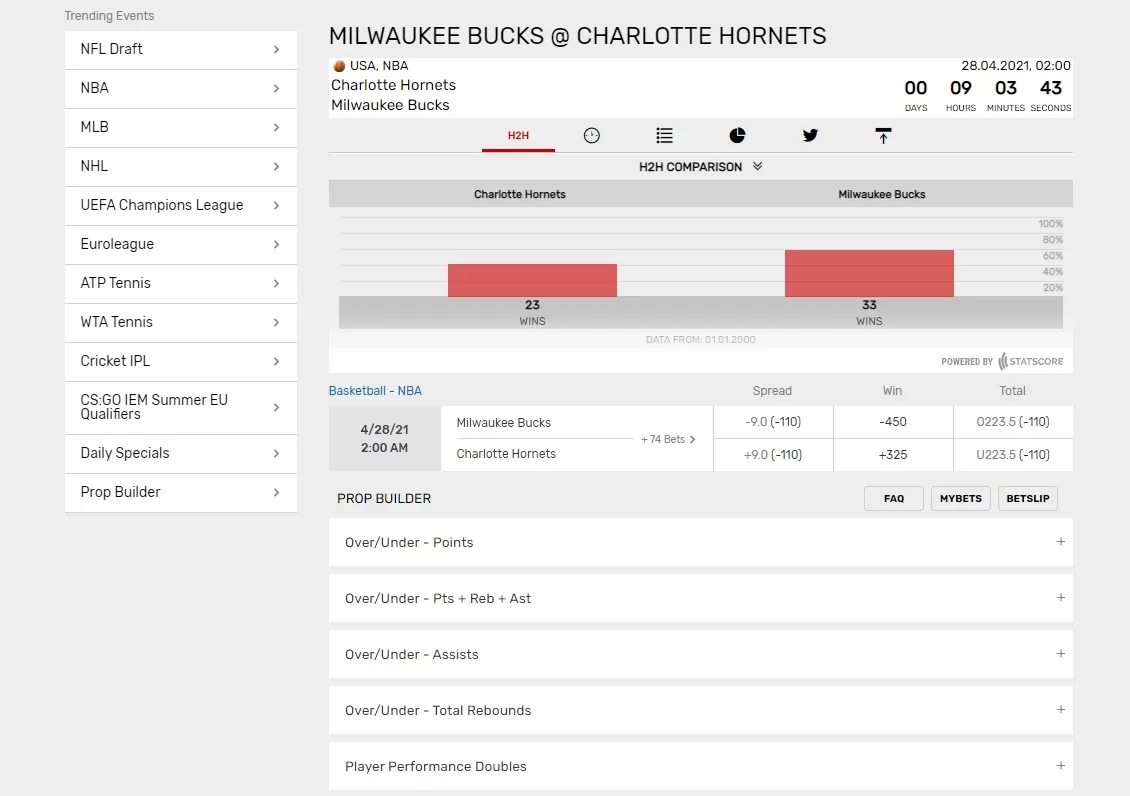
Task: Open the pie chart statistics tab icon
Action: pos(737,135)
